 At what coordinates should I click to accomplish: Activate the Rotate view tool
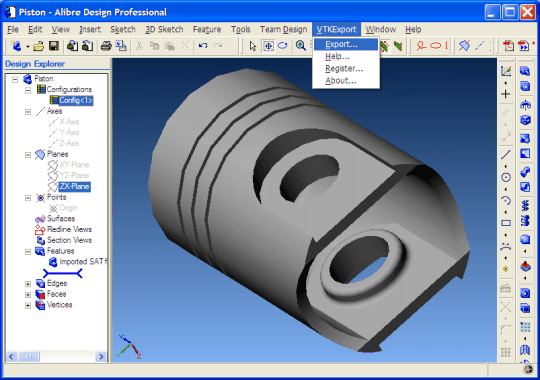(x=283, y=45)
